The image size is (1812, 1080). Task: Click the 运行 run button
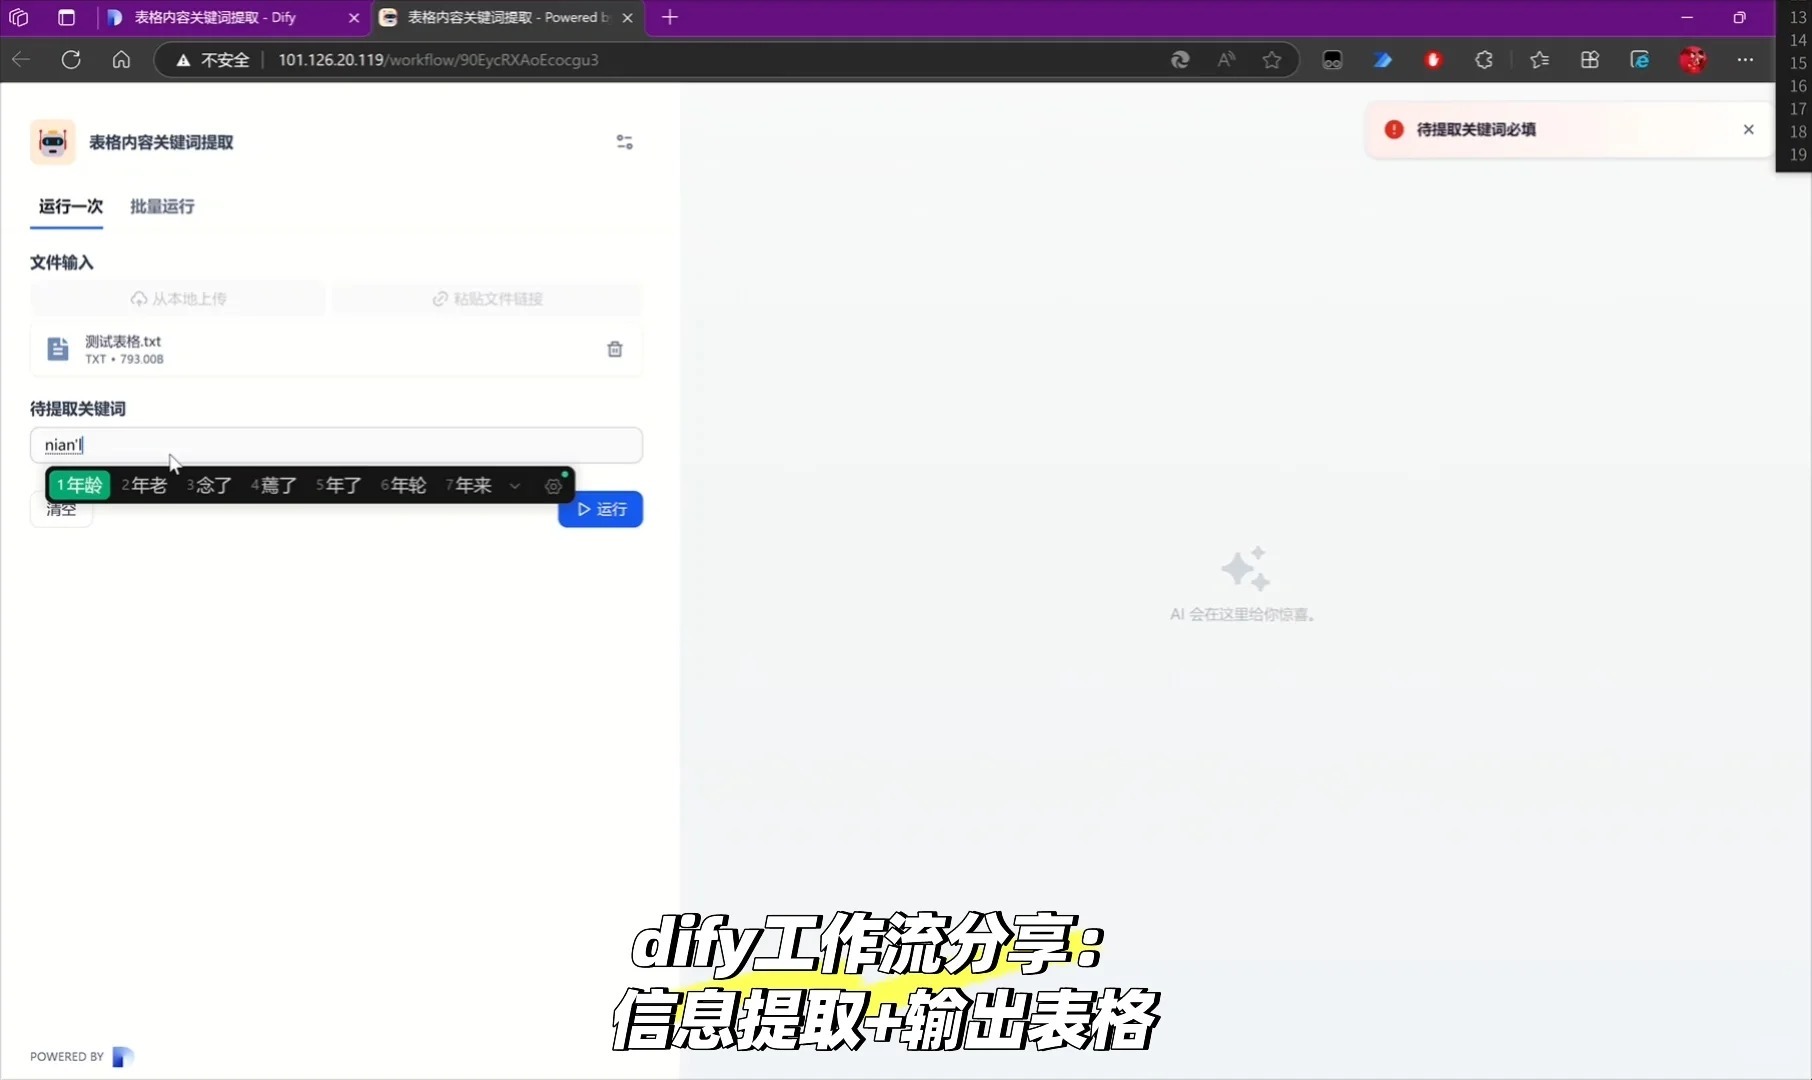(x=600, y=509)
